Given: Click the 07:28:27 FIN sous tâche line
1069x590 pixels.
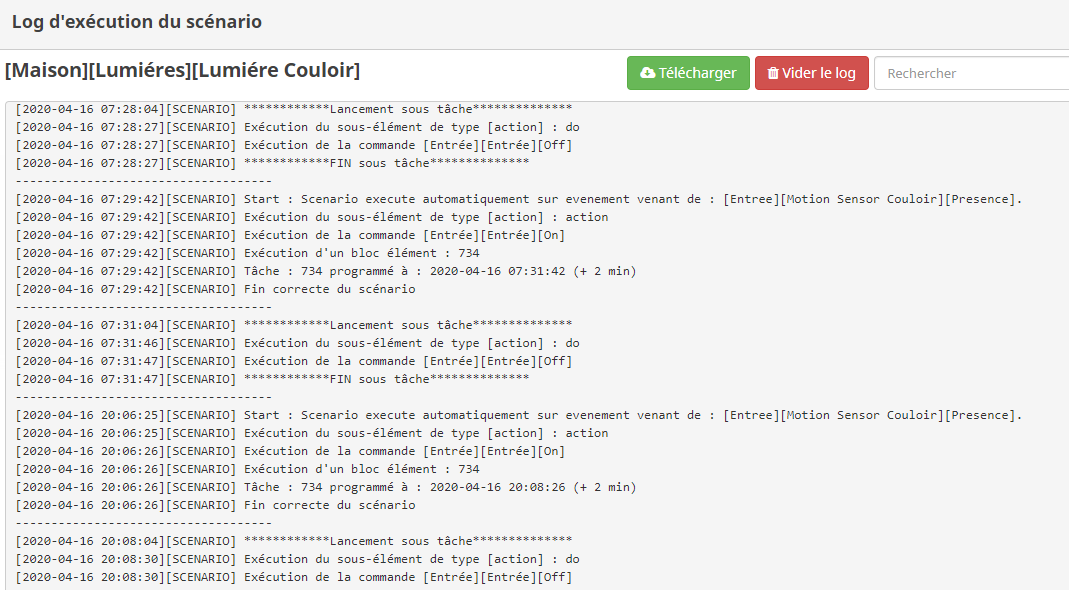Looking at the screenshot, I should [x=272, y=163].
